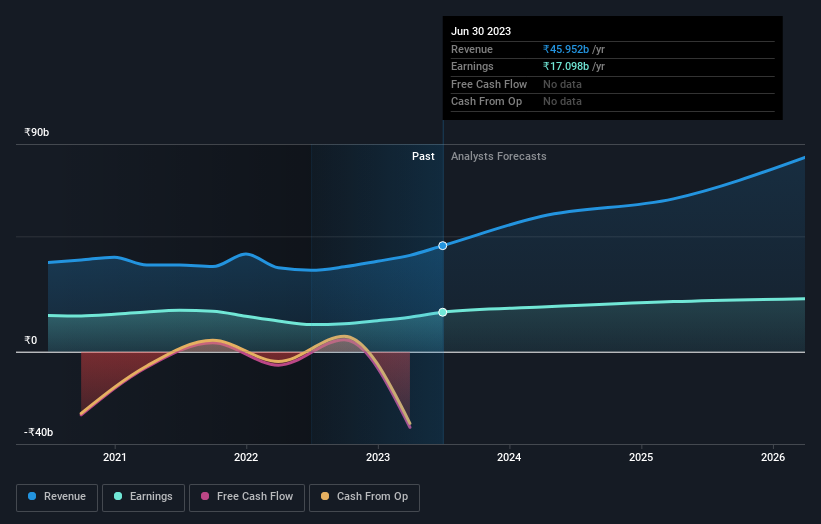821x524 pixels.
Task: Click the ₹45.952b revenue value in the tooltip
Action: click(x=566, y=49)
